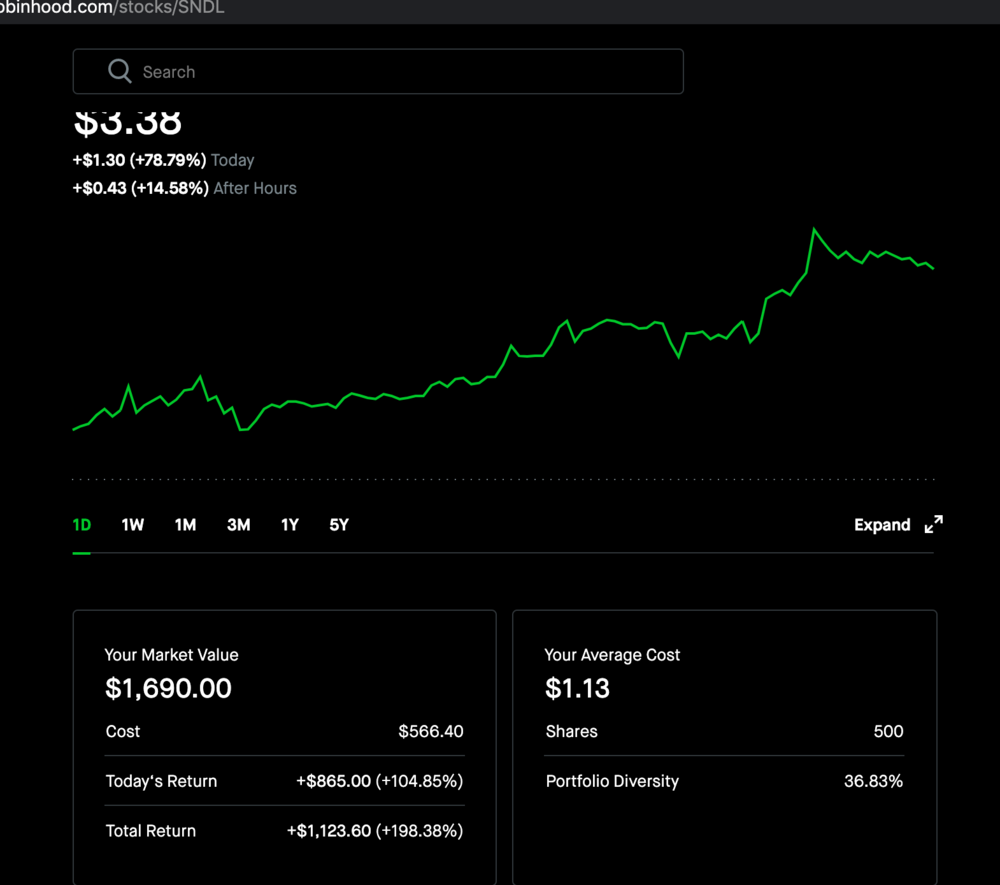Click the expand arrows icon beside Expand
Viewport: 1000px width, 885px height.
[933, 525]
